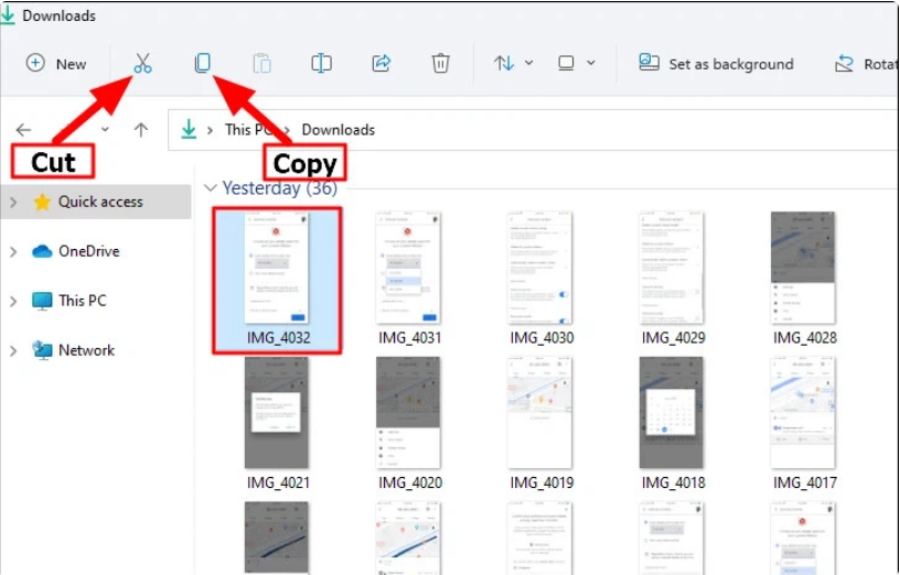
Task: Open recent locations dropdown chevron
Action: pyautogui.click(x=105, y=129)
